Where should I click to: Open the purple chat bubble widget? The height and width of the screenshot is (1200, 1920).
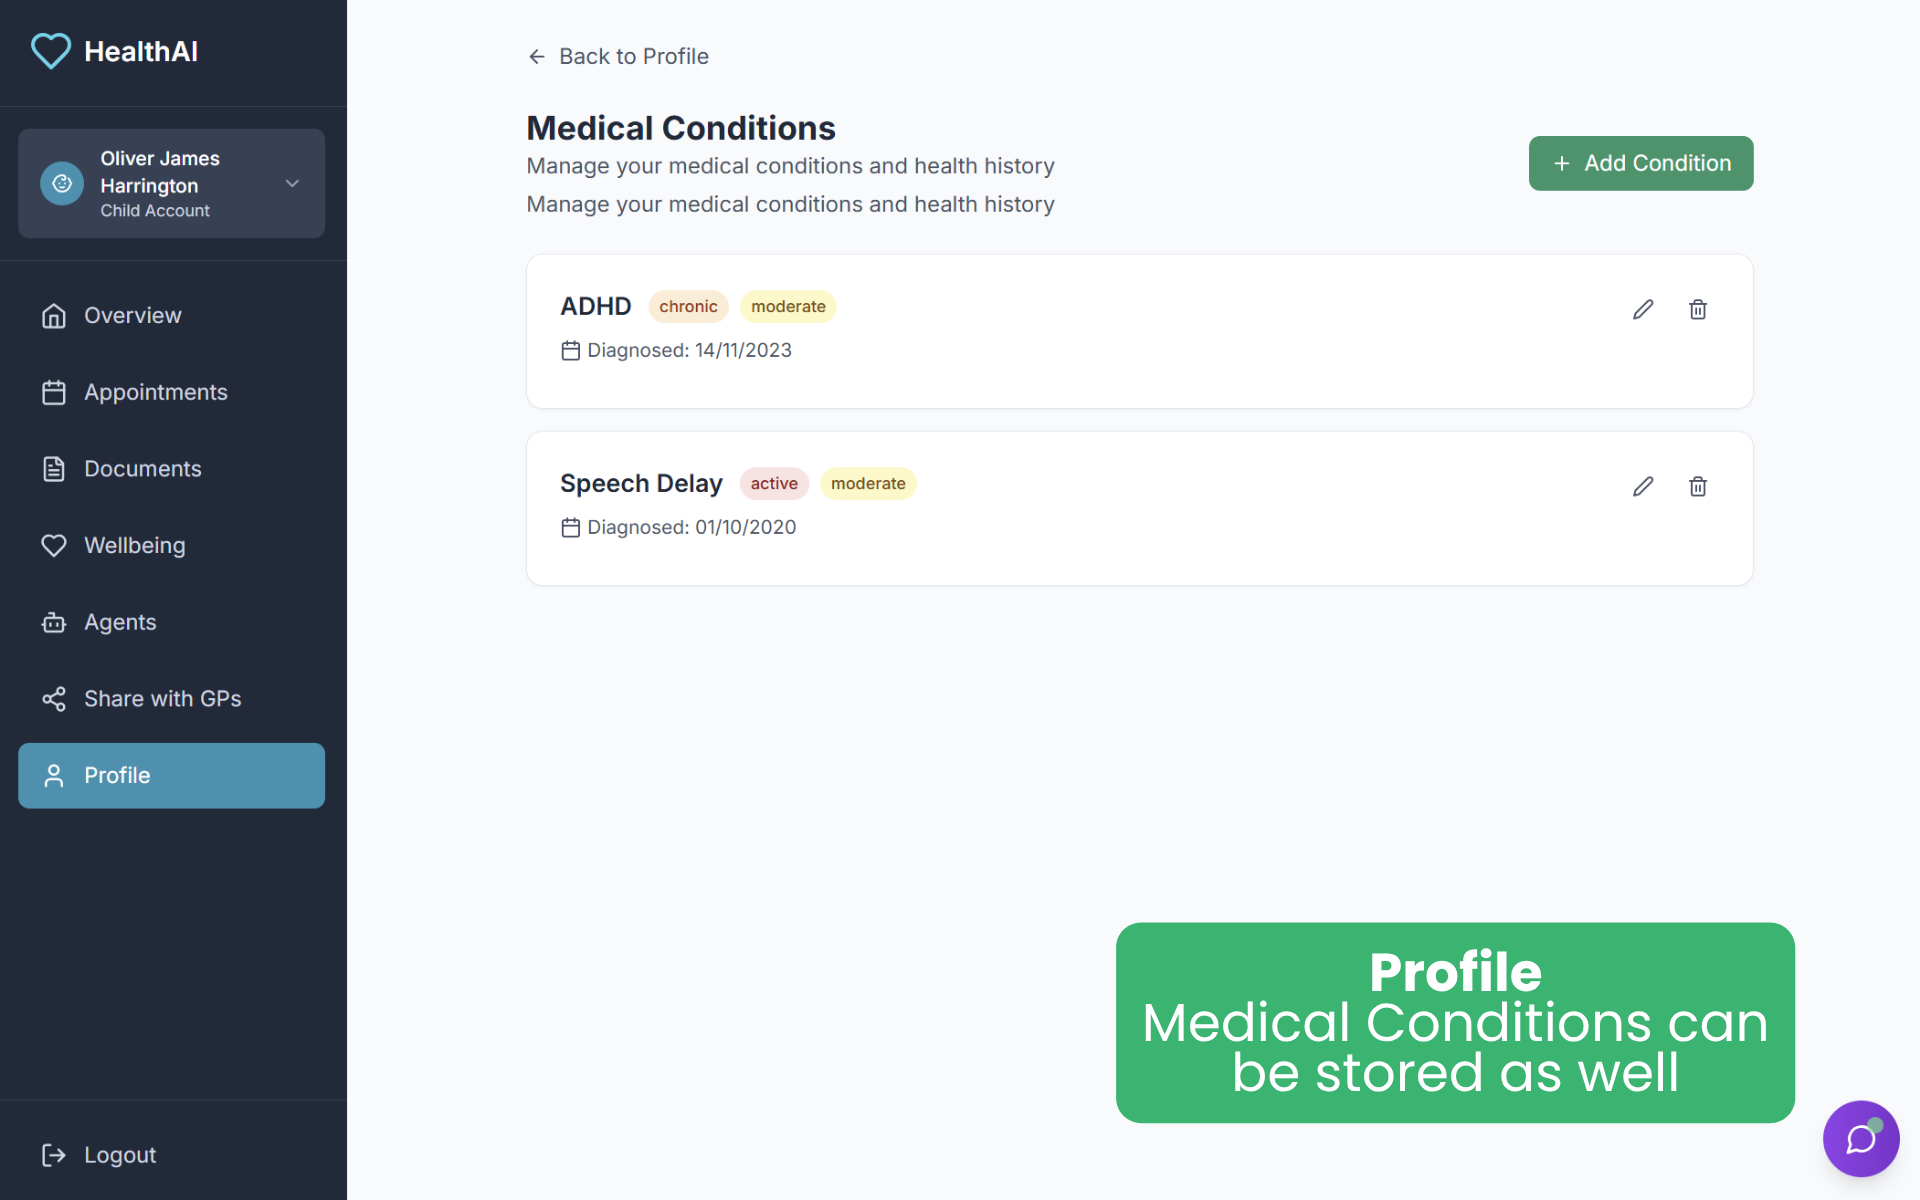pyautogui.click(x=1860, y=1138)
